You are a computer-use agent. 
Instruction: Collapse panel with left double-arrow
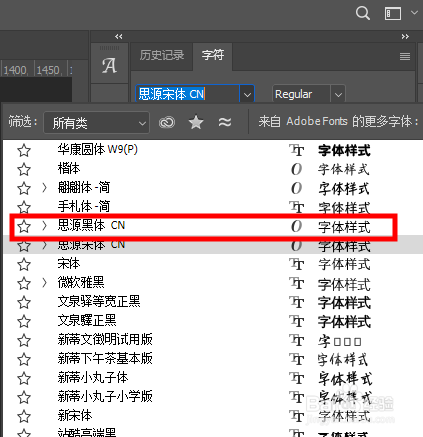[x=118, y=36]
